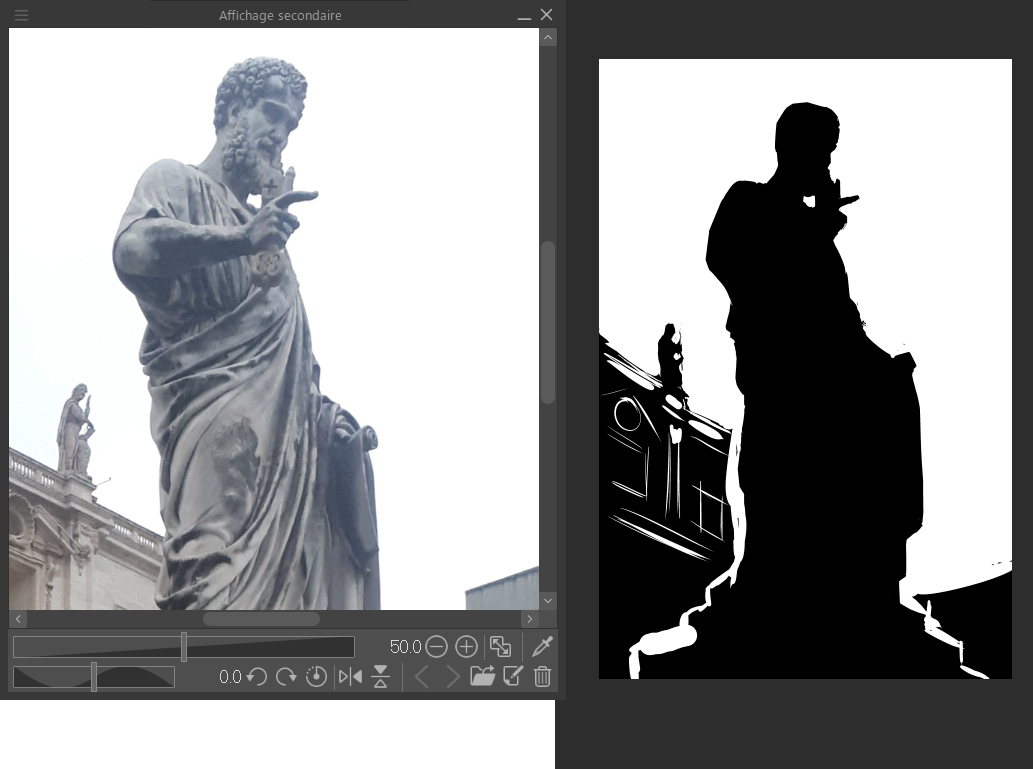This screenshot has height=769, width=1033.
Task: Rotate reference image clockwise
Action: 286,677
